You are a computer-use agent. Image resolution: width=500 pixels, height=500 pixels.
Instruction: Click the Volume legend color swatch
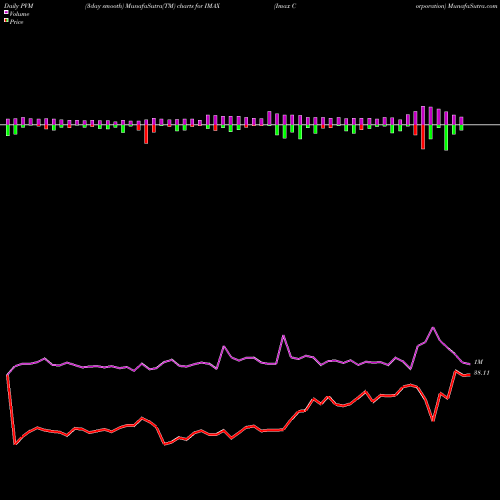pyautogui.click(x=6, y=12)
